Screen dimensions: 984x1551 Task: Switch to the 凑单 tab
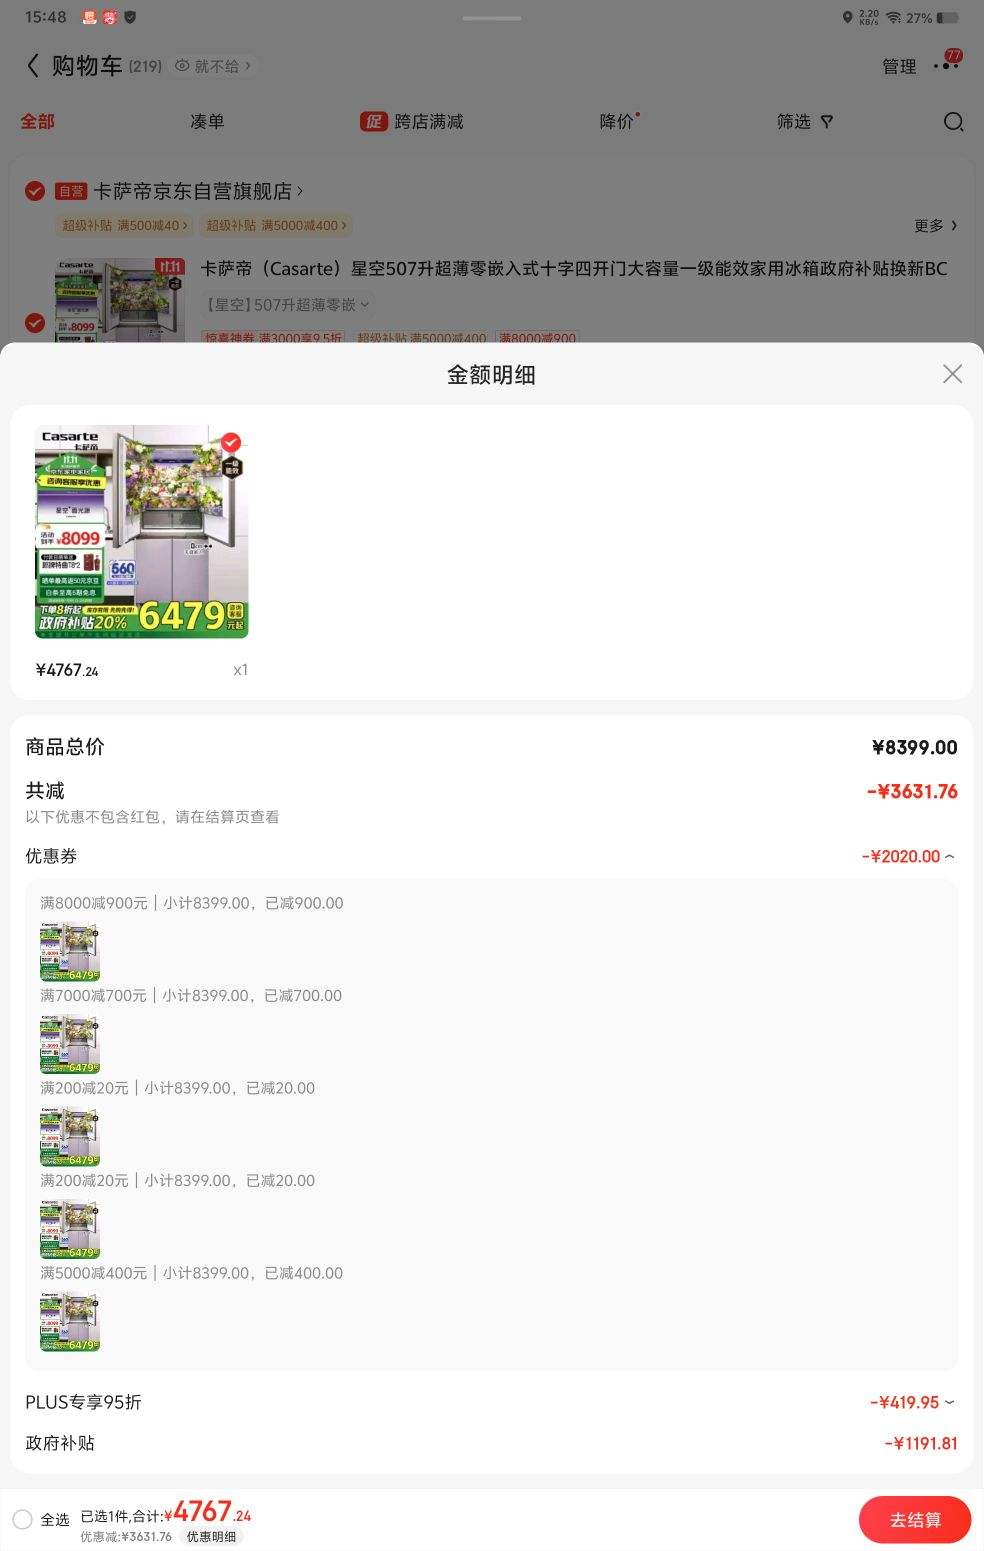(x=207, y=122)
